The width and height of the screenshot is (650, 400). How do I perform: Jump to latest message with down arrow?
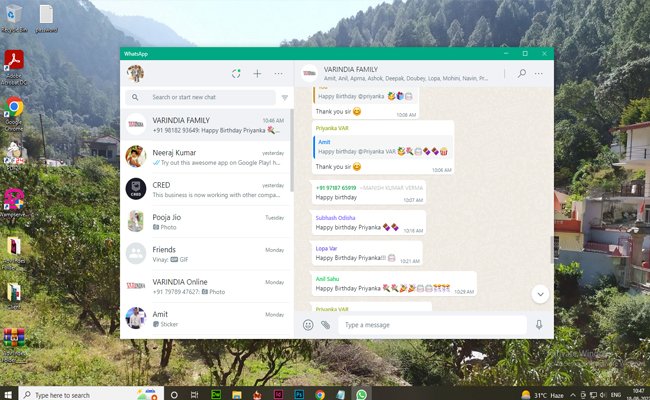click(x=539, y=294)
